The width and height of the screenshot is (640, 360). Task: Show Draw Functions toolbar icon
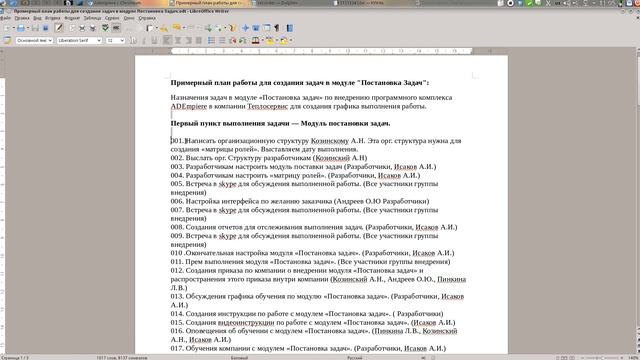coord(233,28)
